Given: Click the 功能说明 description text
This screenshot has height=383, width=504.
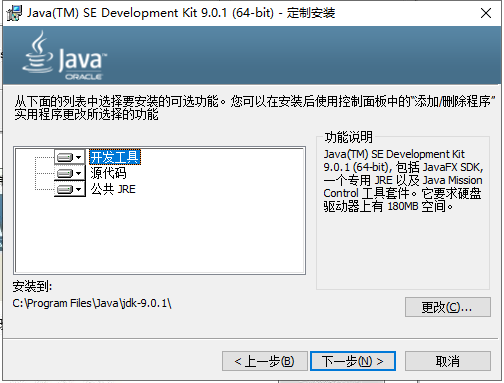Looking at the screenshot, I should pyautogui.click(x=403, y=180).
